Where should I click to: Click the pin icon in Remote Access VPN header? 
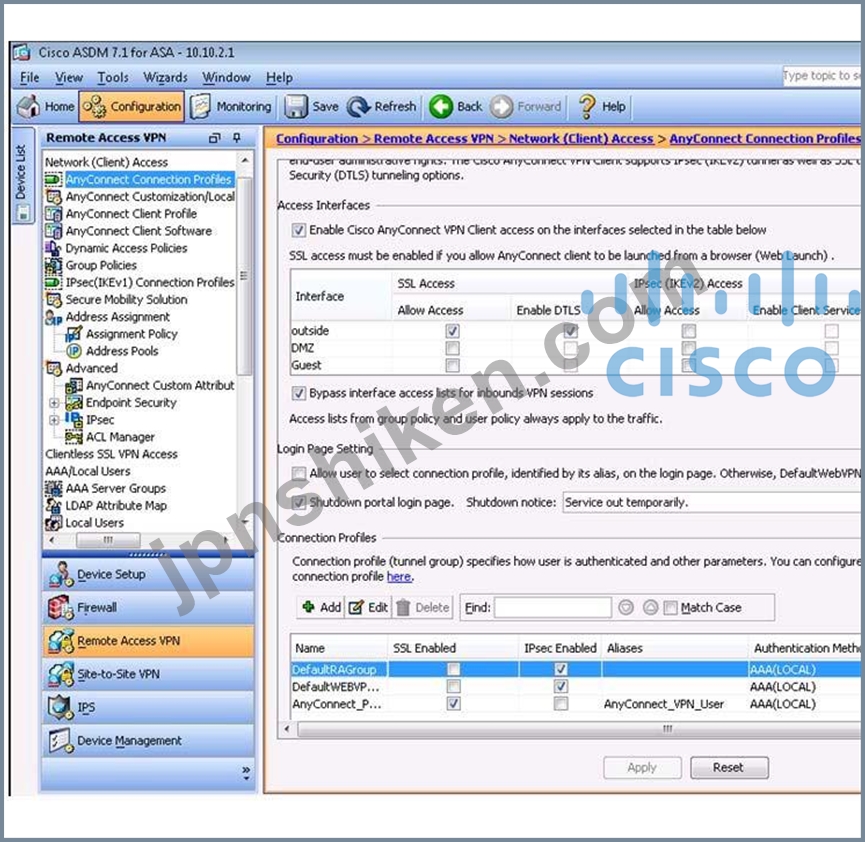click(x=237, y=138)
